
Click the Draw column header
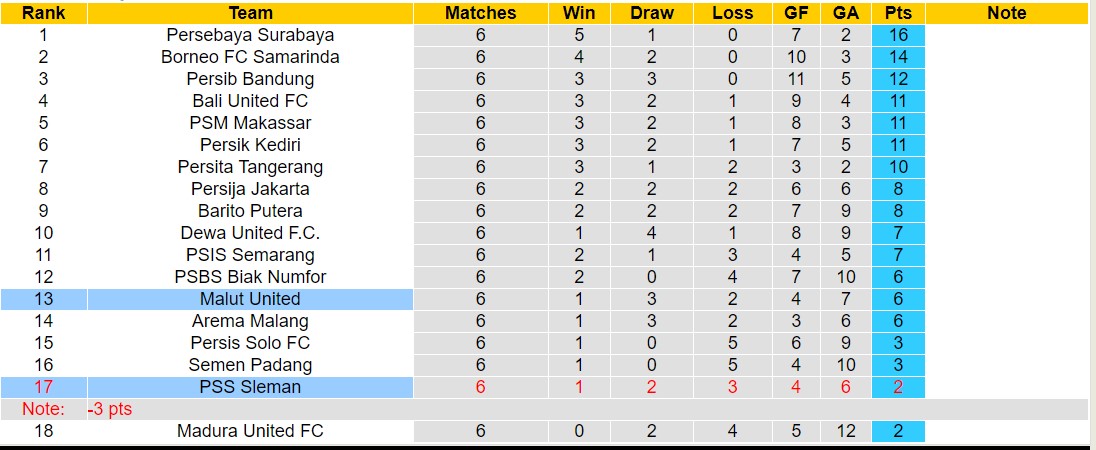coord(652,13)
